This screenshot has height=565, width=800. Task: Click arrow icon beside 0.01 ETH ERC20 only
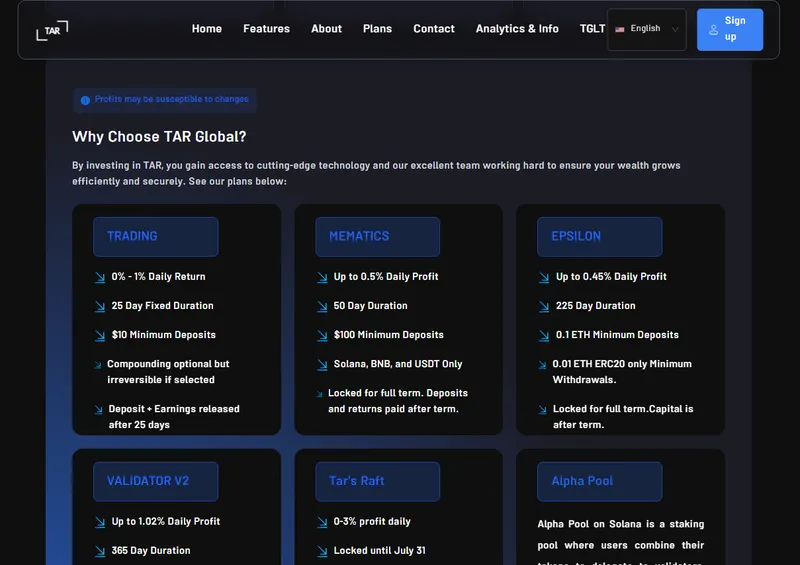(x=542, y=364)
